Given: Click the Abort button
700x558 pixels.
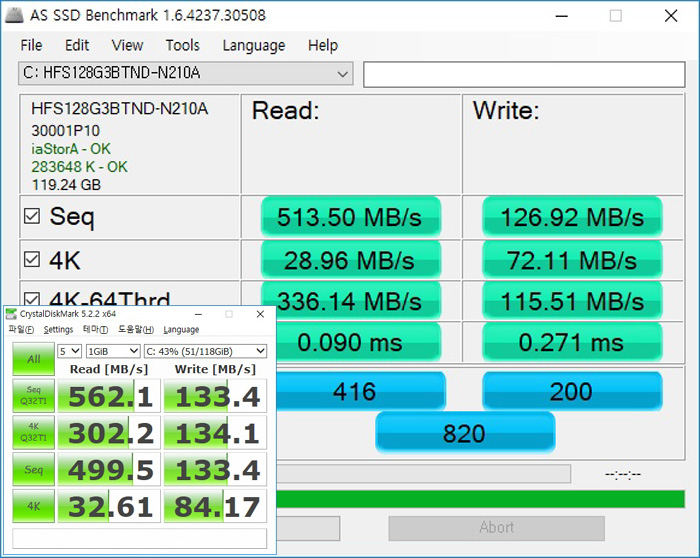Looking at the screenshot, I should tap(496, 528).
